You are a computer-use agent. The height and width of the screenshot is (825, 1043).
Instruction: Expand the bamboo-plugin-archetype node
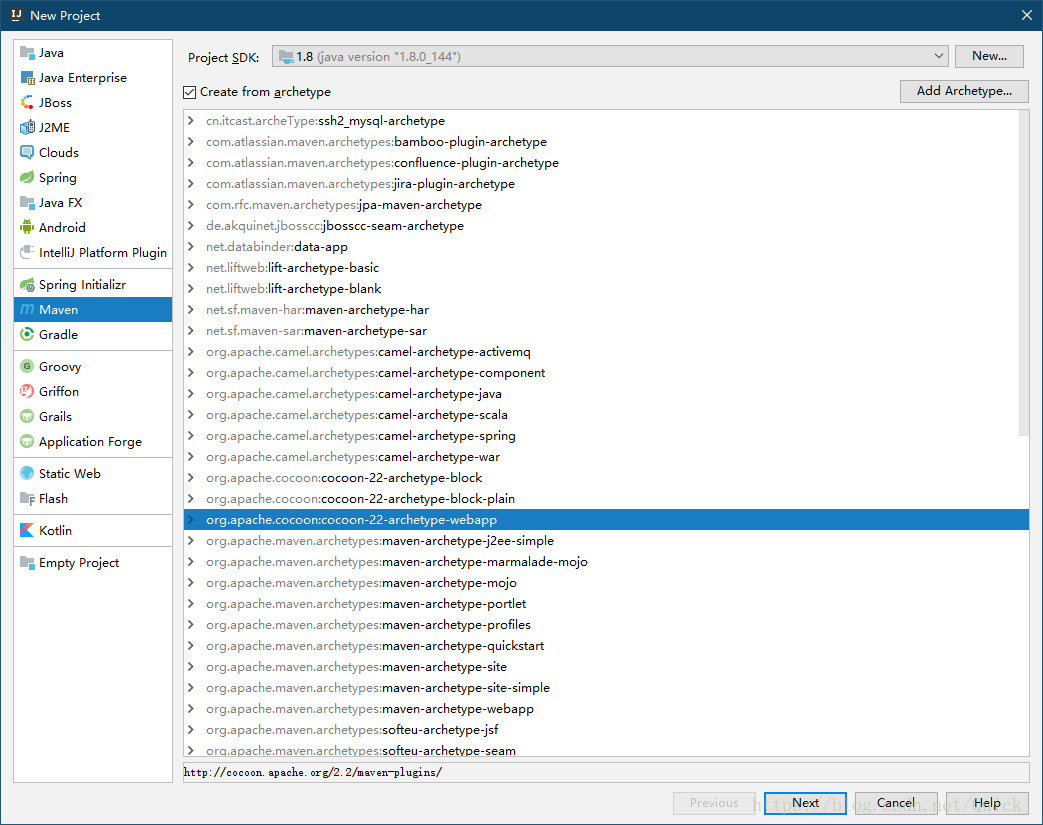click(x=191, y=142)
